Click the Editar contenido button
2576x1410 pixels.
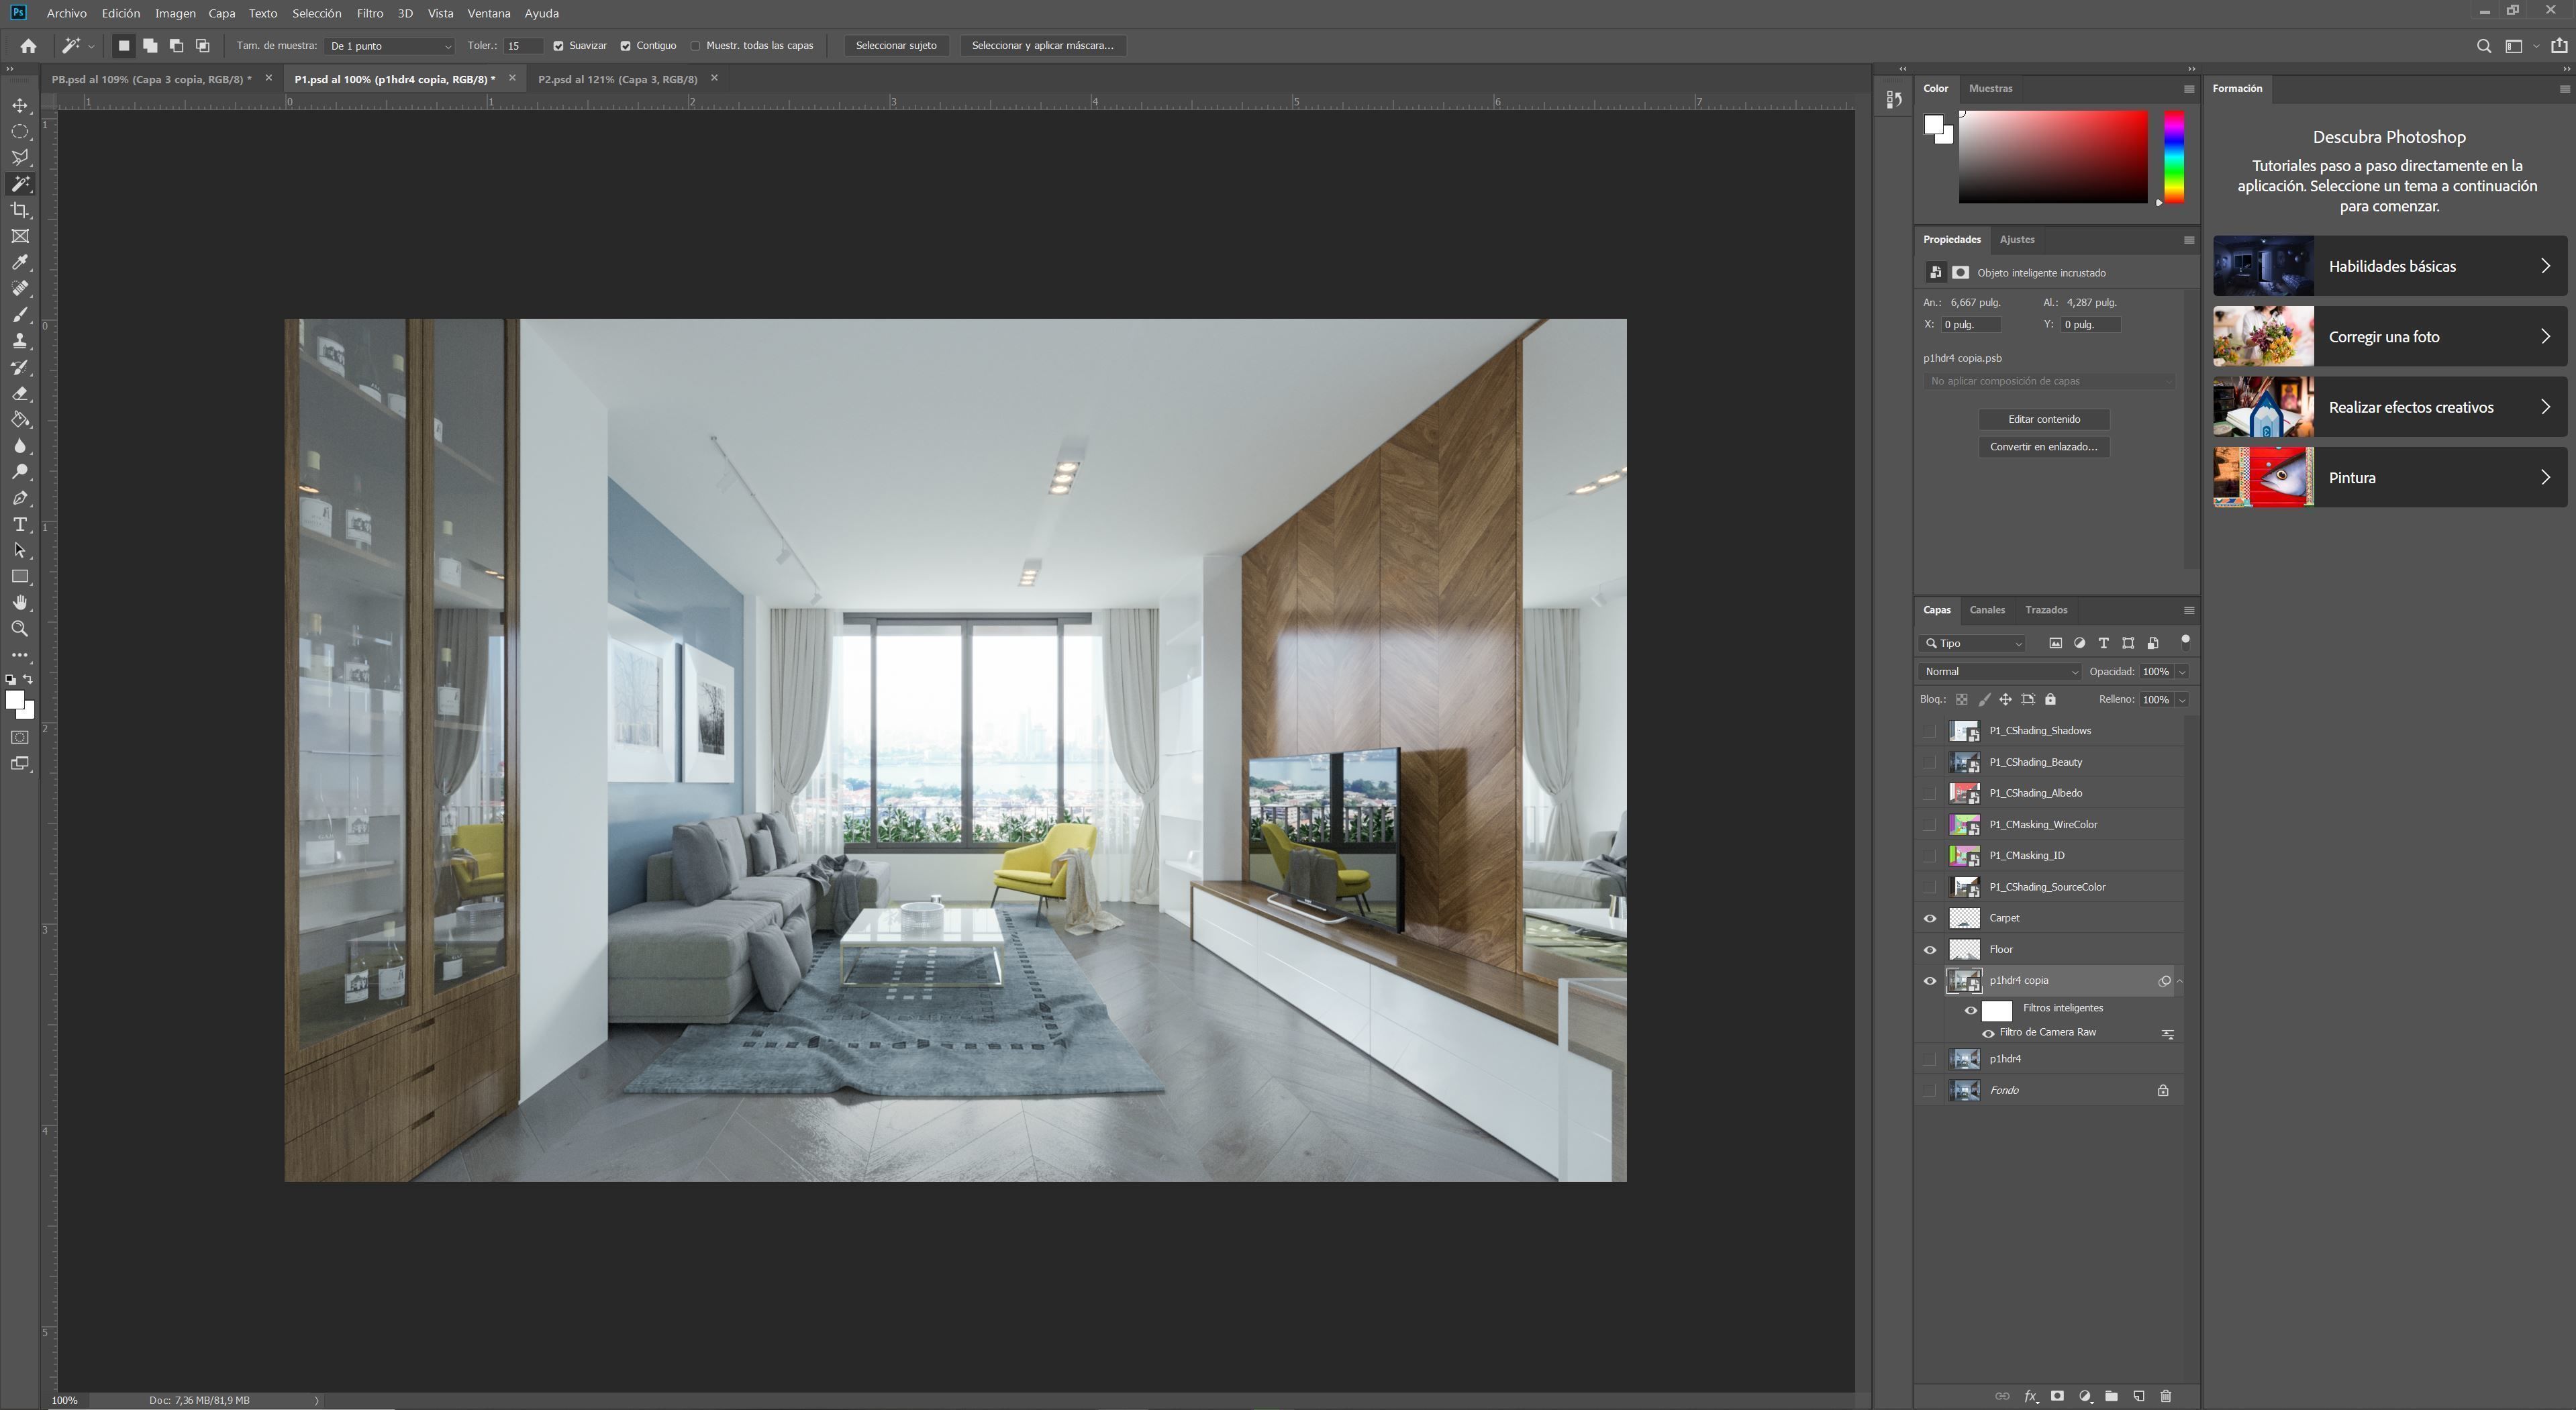pos(2043,419)
